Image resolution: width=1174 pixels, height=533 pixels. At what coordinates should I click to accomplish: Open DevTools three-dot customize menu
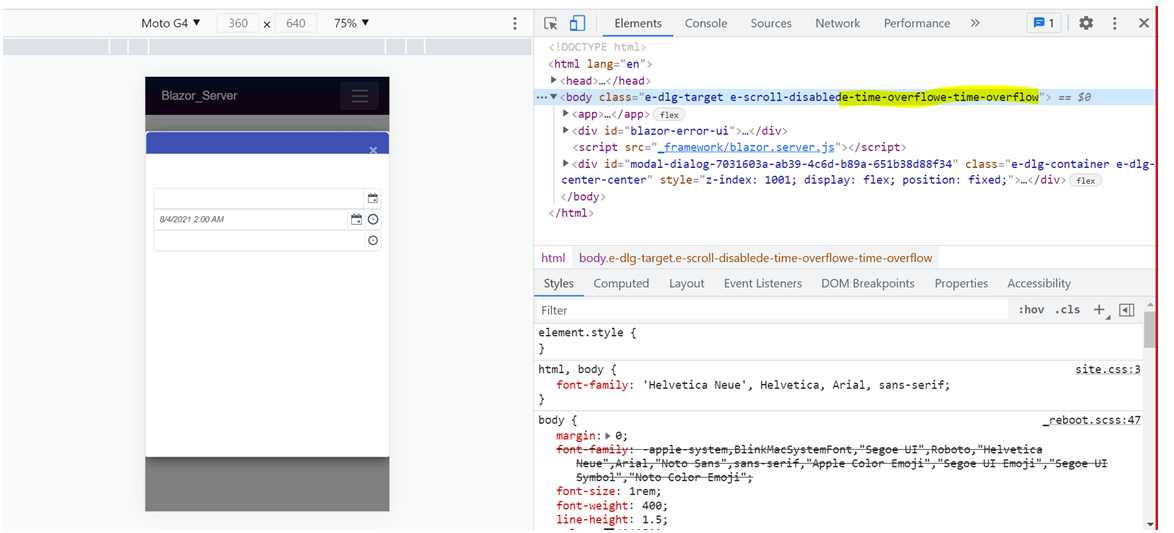point(1115,23)
